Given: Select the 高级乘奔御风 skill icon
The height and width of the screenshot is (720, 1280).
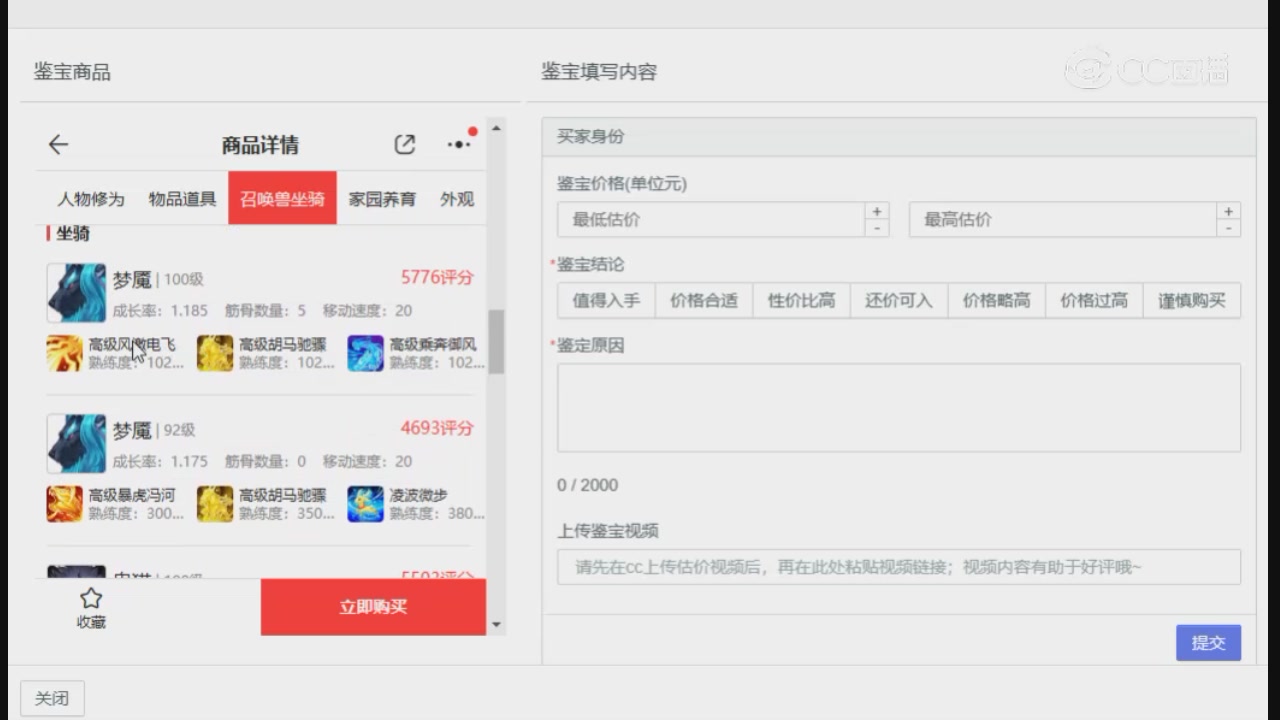Looking at the screenshot, I should [x=365, y=353].
